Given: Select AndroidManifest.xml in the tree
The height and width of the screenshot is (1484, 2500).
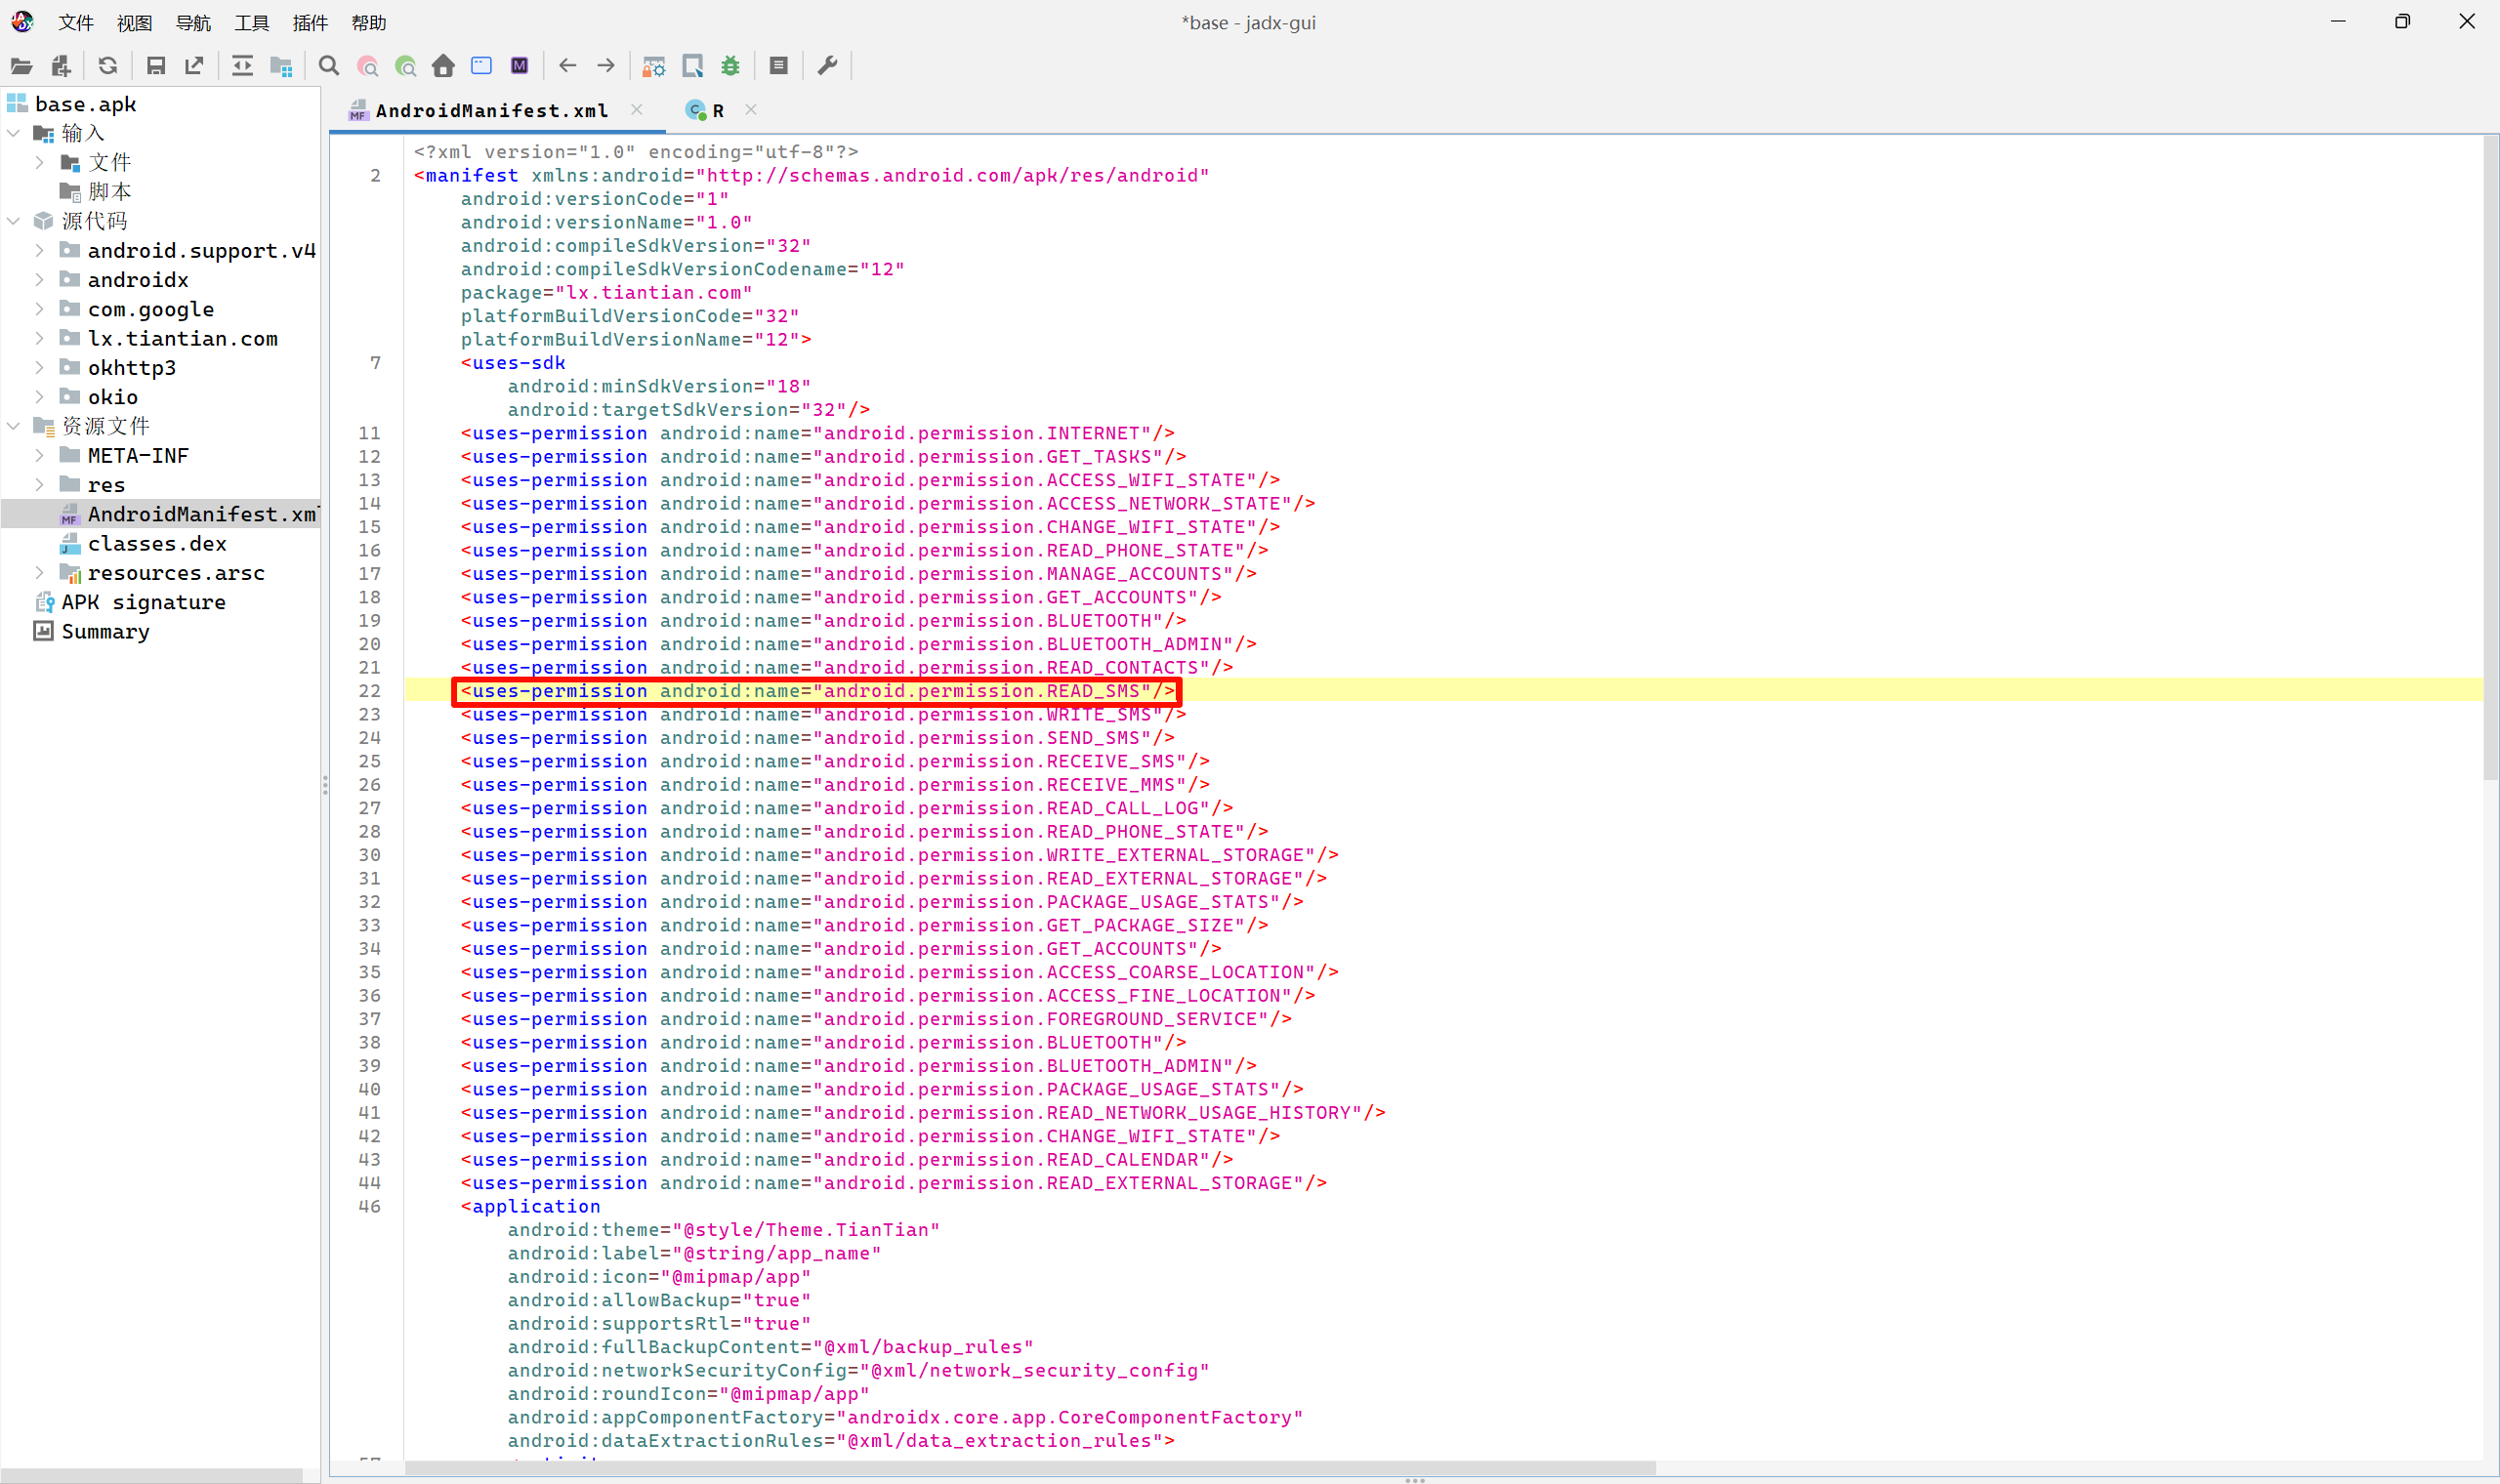Looking at the screenshot, I should 190,514.
